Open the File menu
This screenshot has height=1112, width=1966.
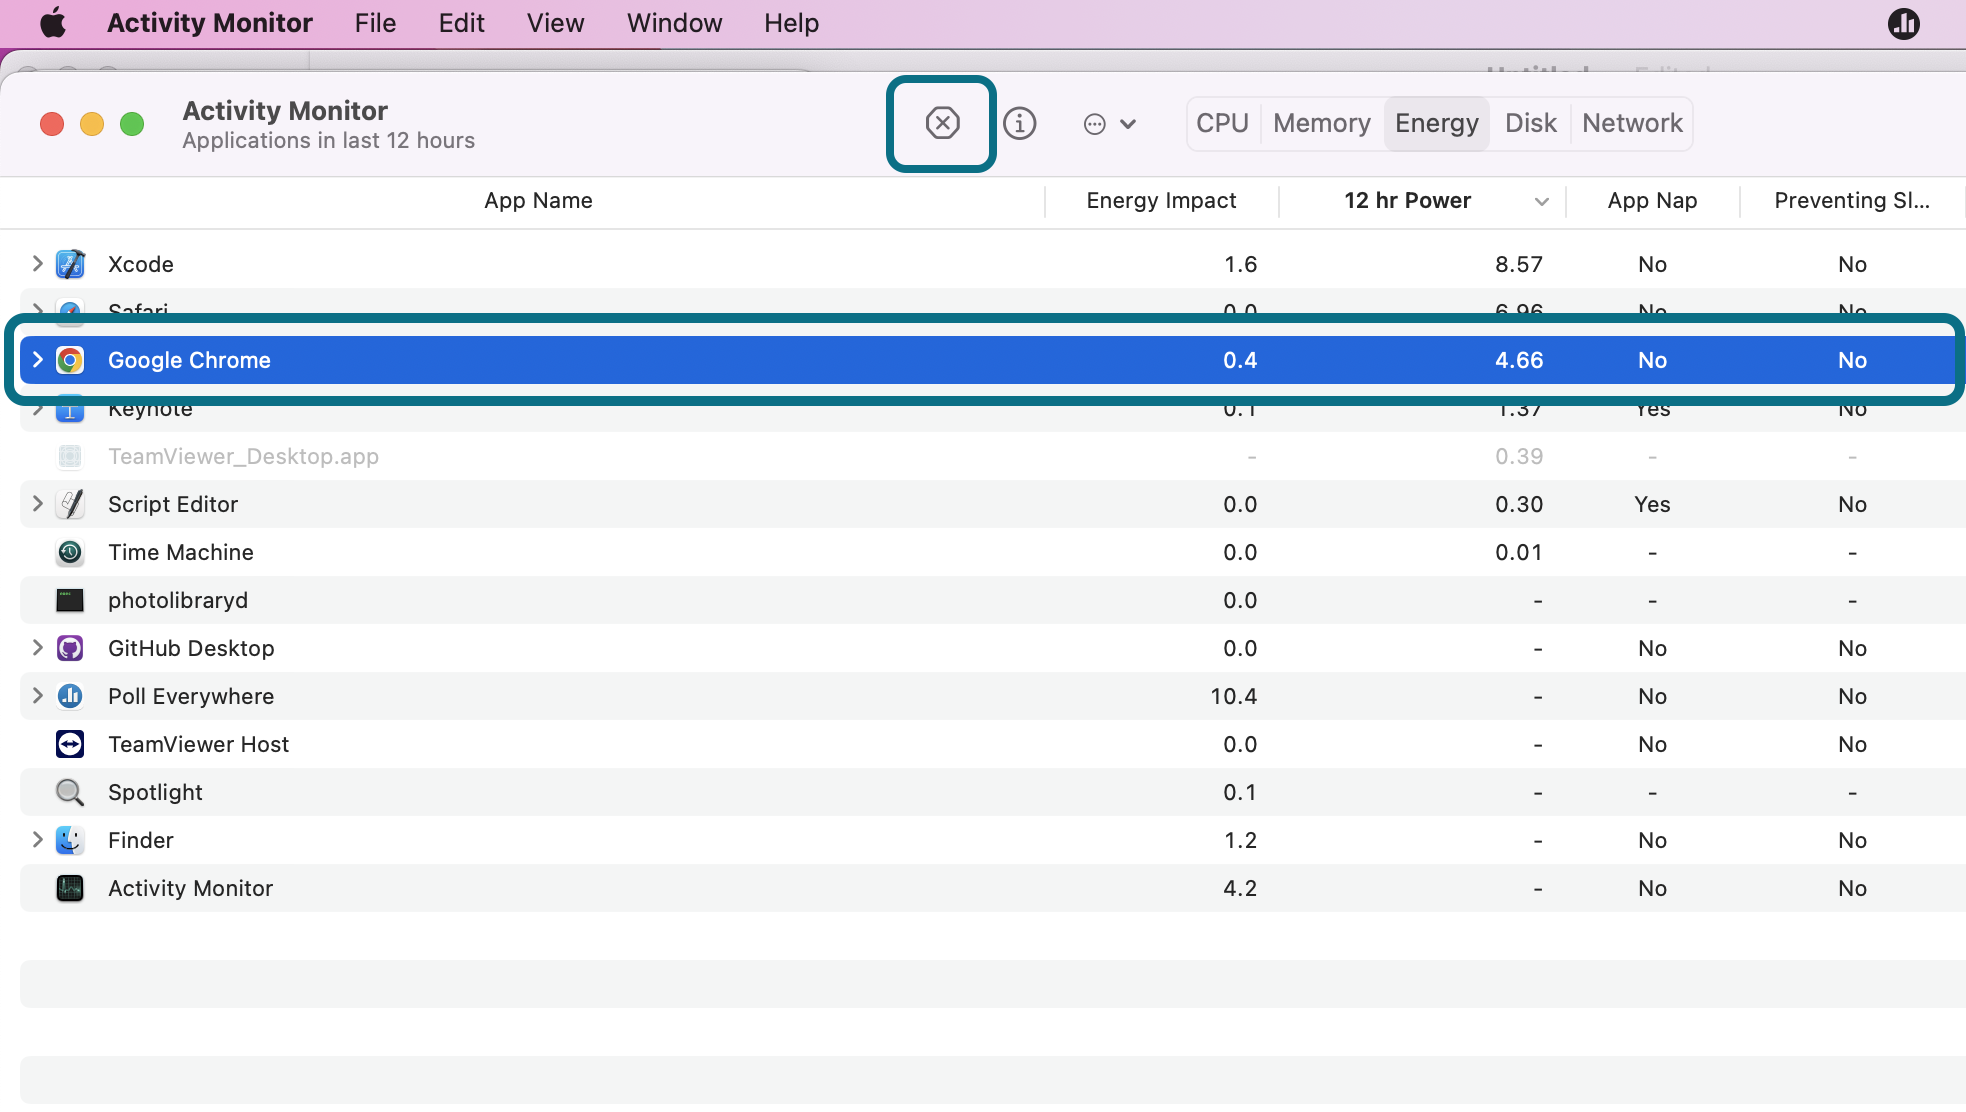375,23
